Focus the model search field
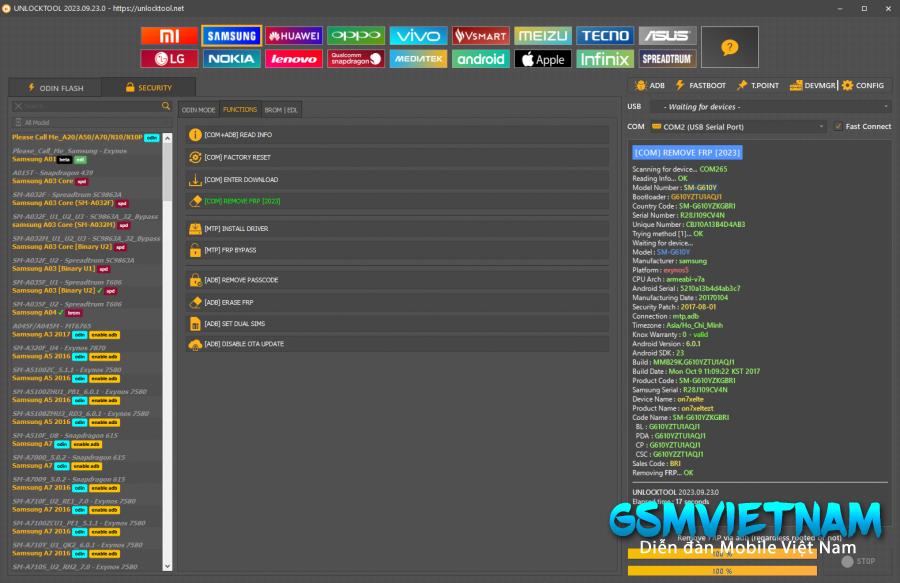Screen dimensions: 900x583 [92, 106]
